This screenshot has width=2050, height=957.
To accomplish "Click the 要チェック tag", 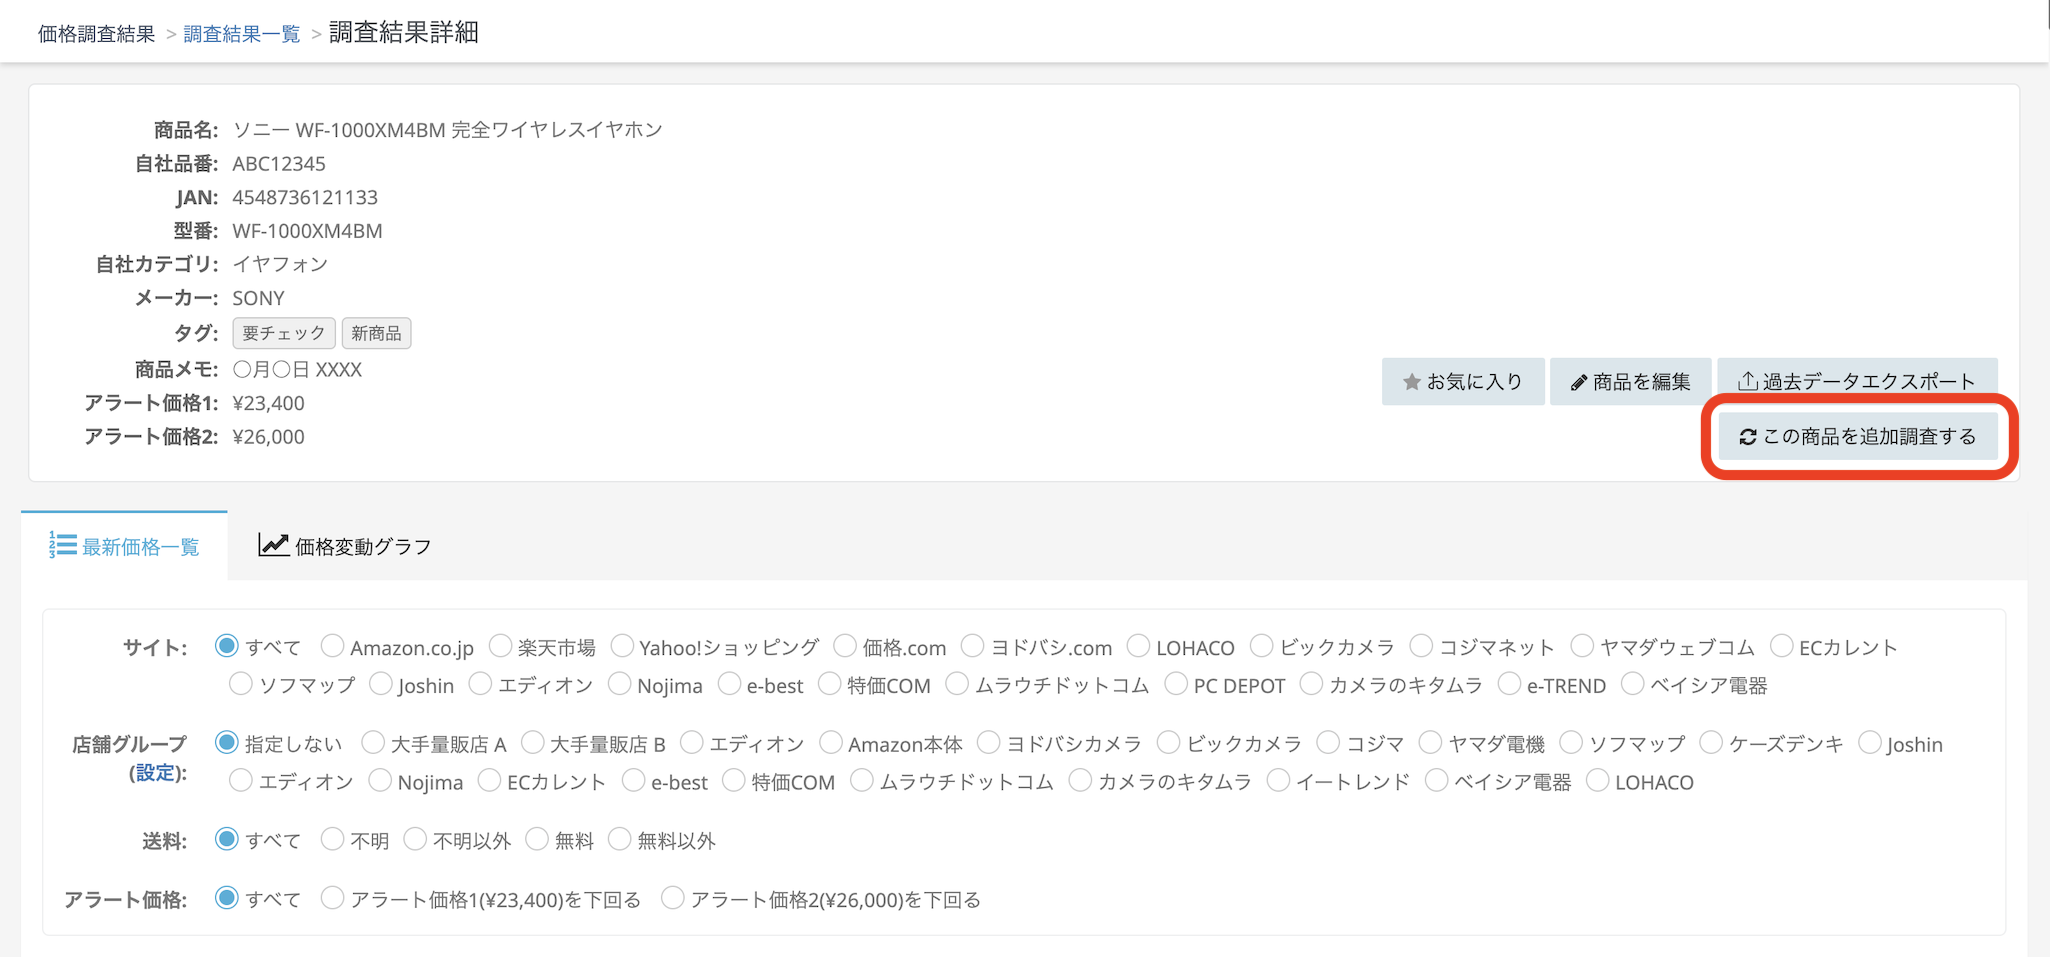I will point(284,333).
